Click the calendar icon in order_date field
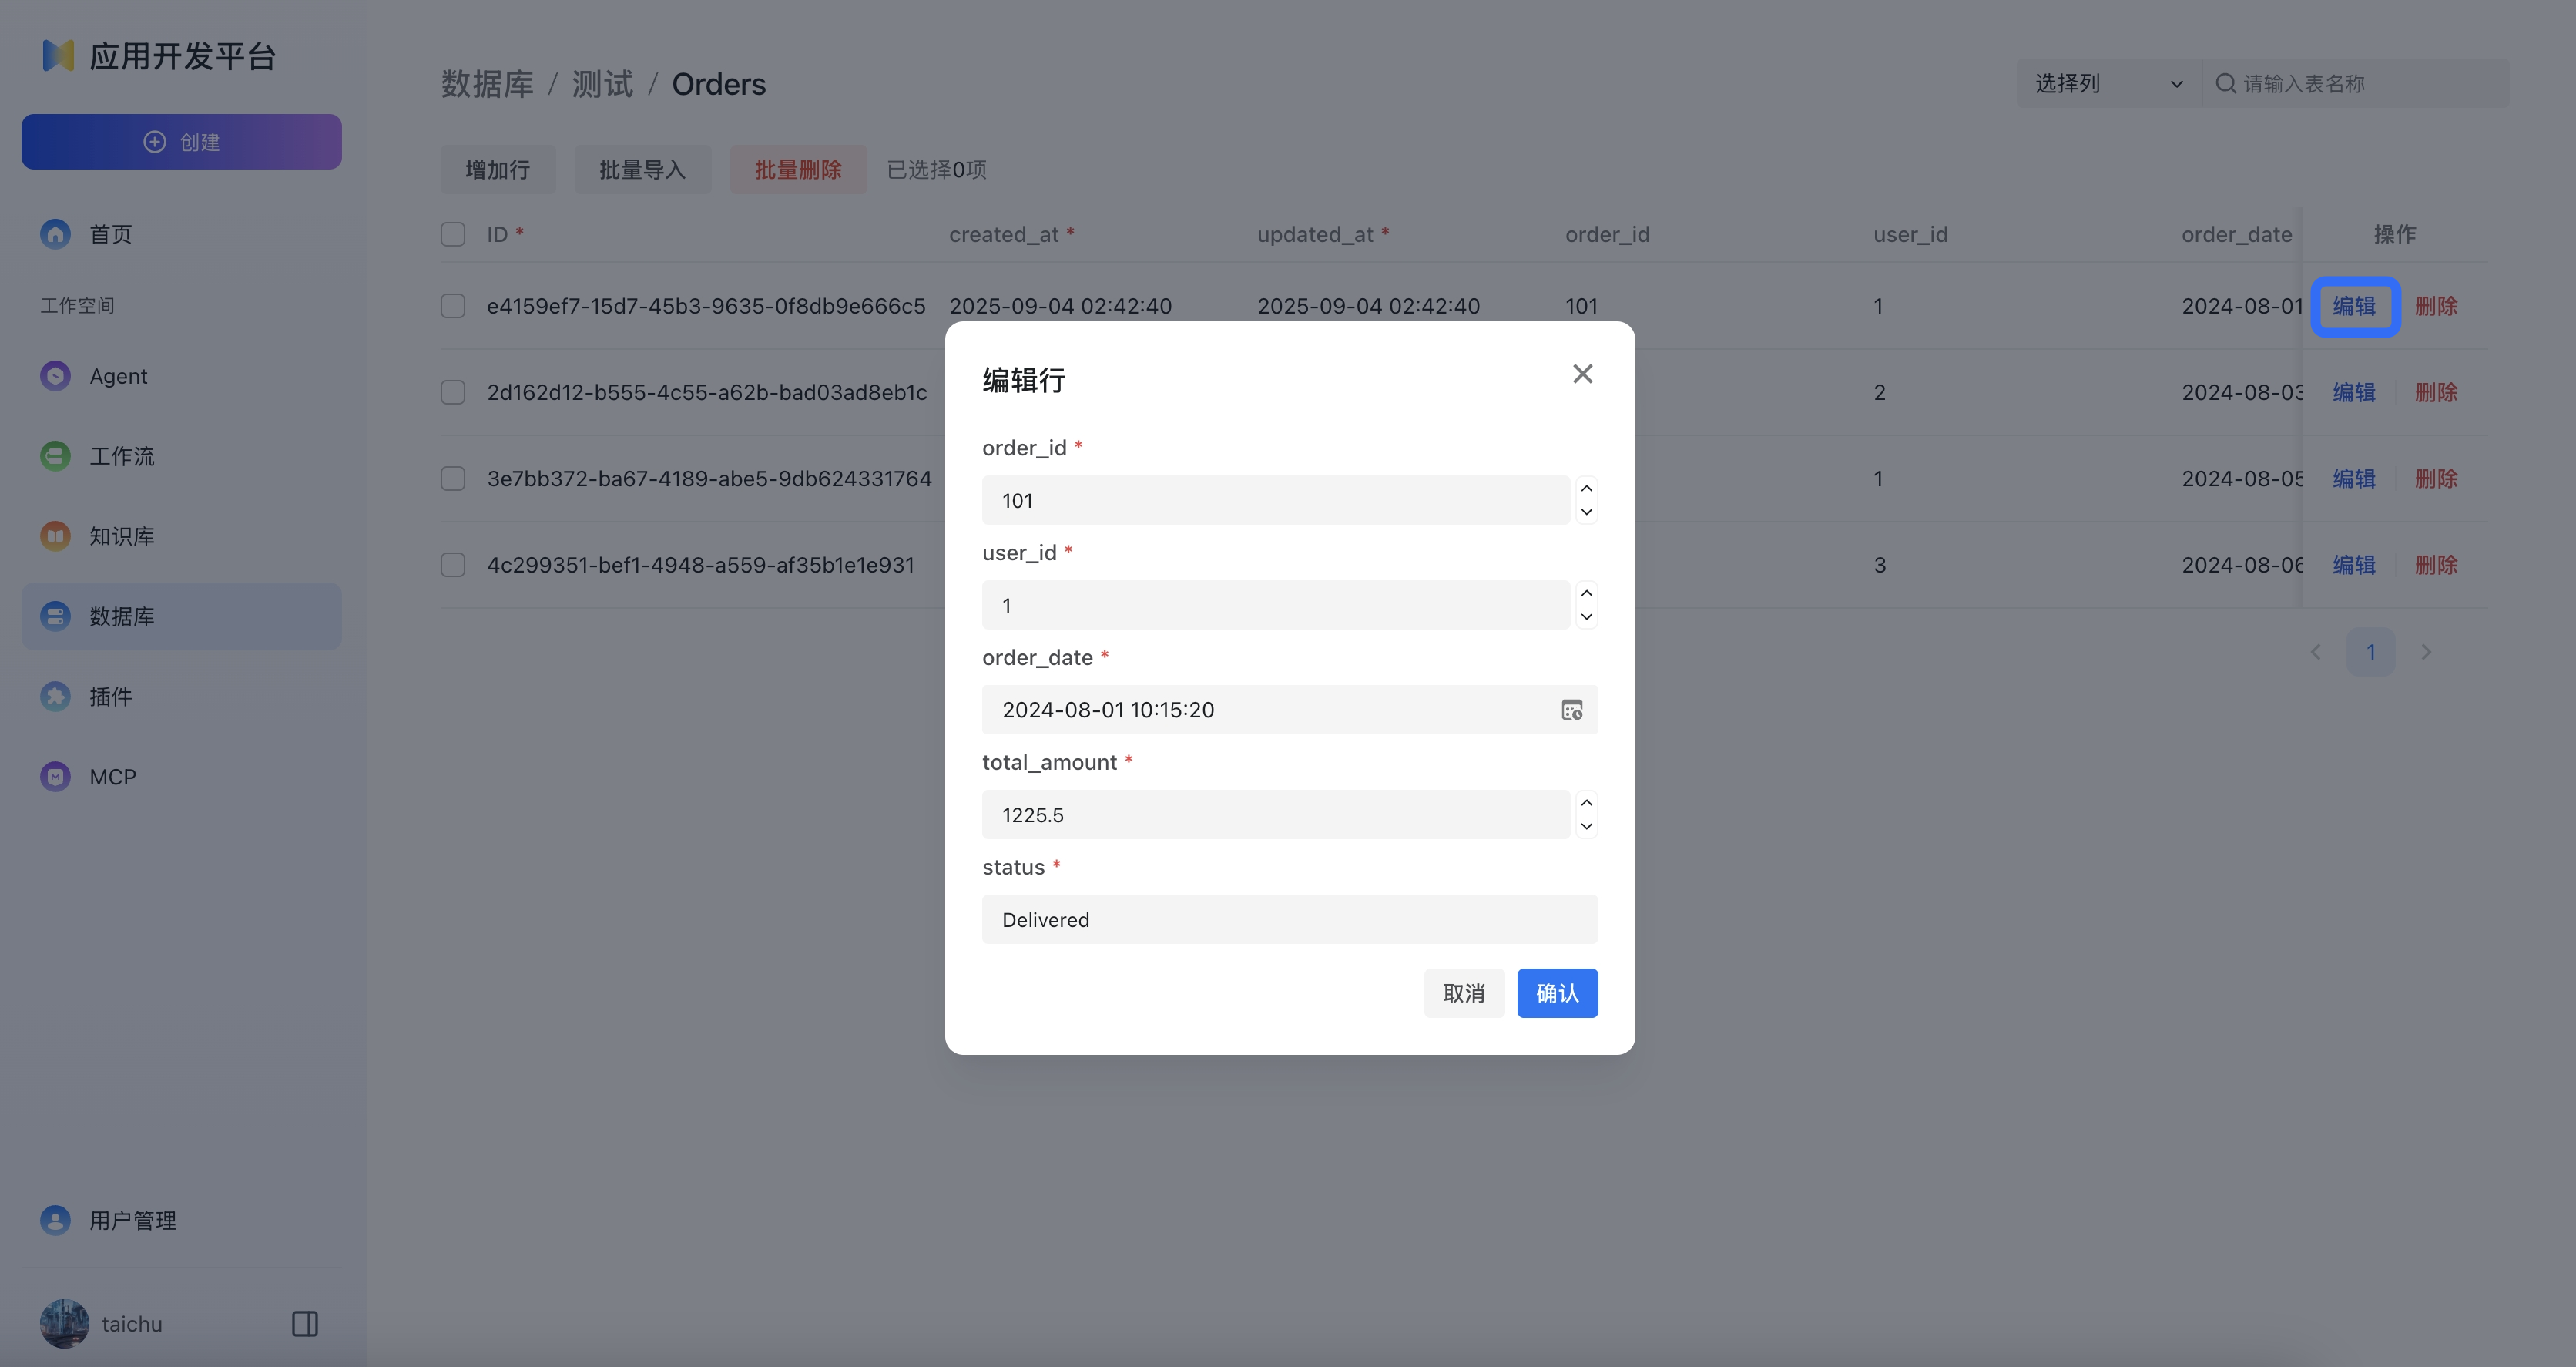 (x=1571, y=710)
